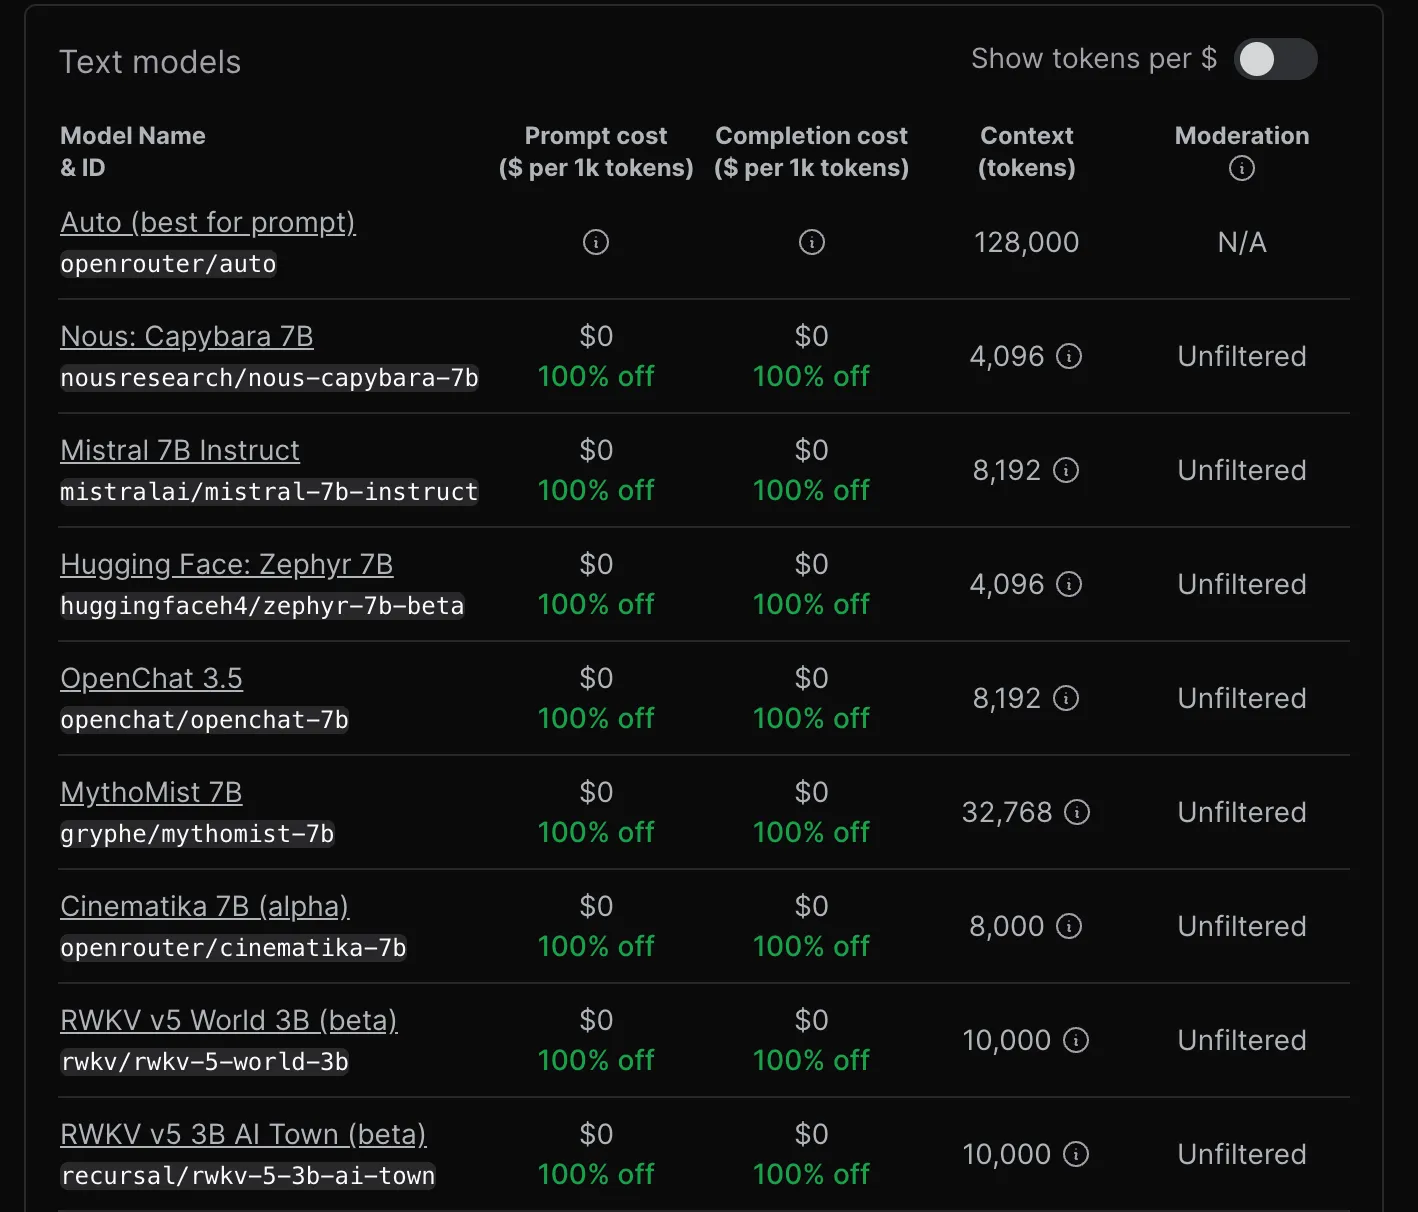Click 100% off completion discount for OpenChat 3.5
1418x1212 pixels.
(x=812, y=718)
